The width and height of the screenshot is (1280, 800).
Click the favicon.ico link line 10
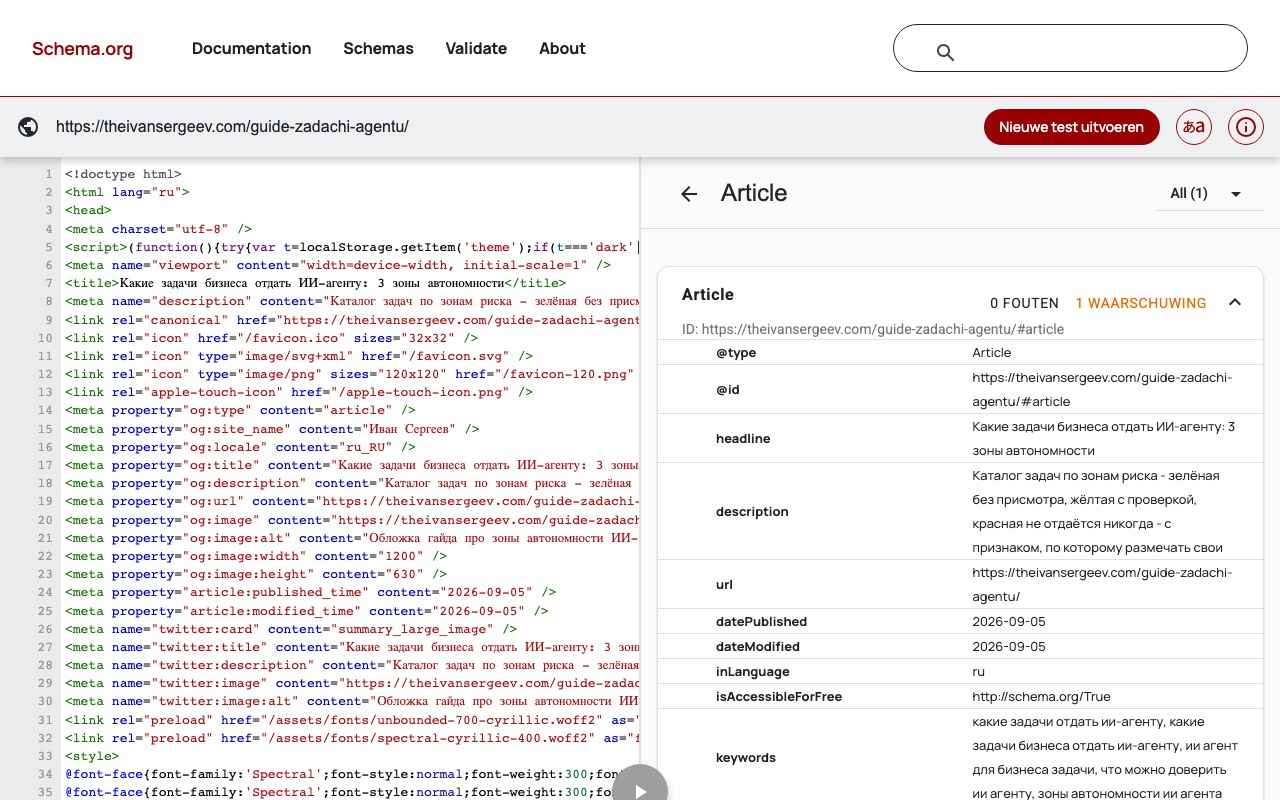click(272, 338)
